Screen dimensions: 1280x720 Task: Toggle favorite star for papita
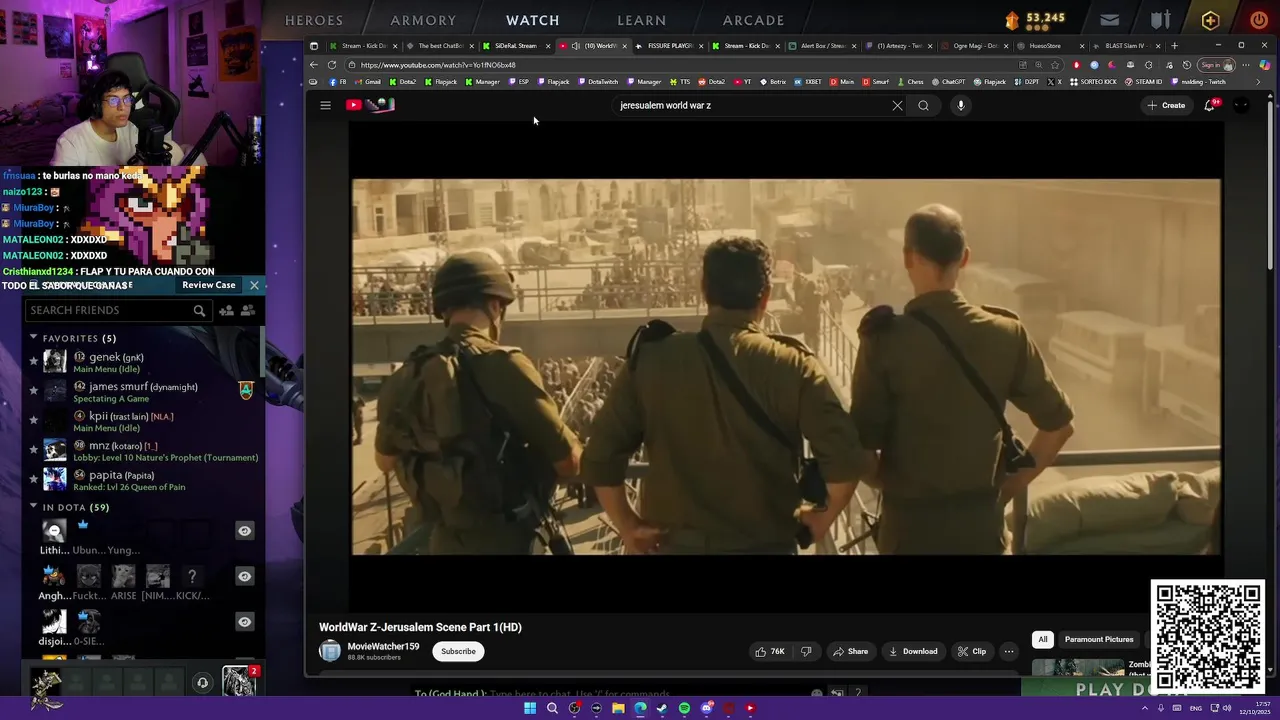pos(33,479)
